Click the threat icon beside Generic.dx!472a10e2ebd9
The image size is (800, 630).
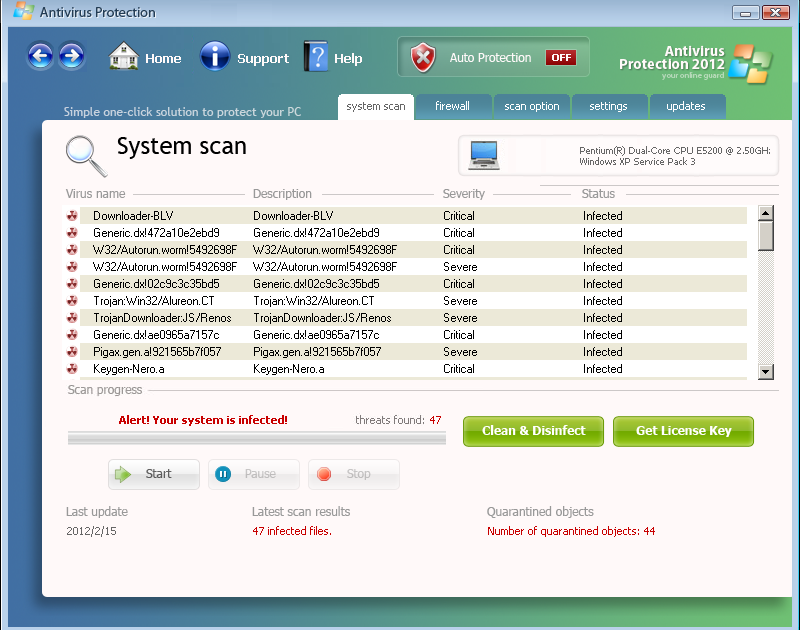click(72, 233)
